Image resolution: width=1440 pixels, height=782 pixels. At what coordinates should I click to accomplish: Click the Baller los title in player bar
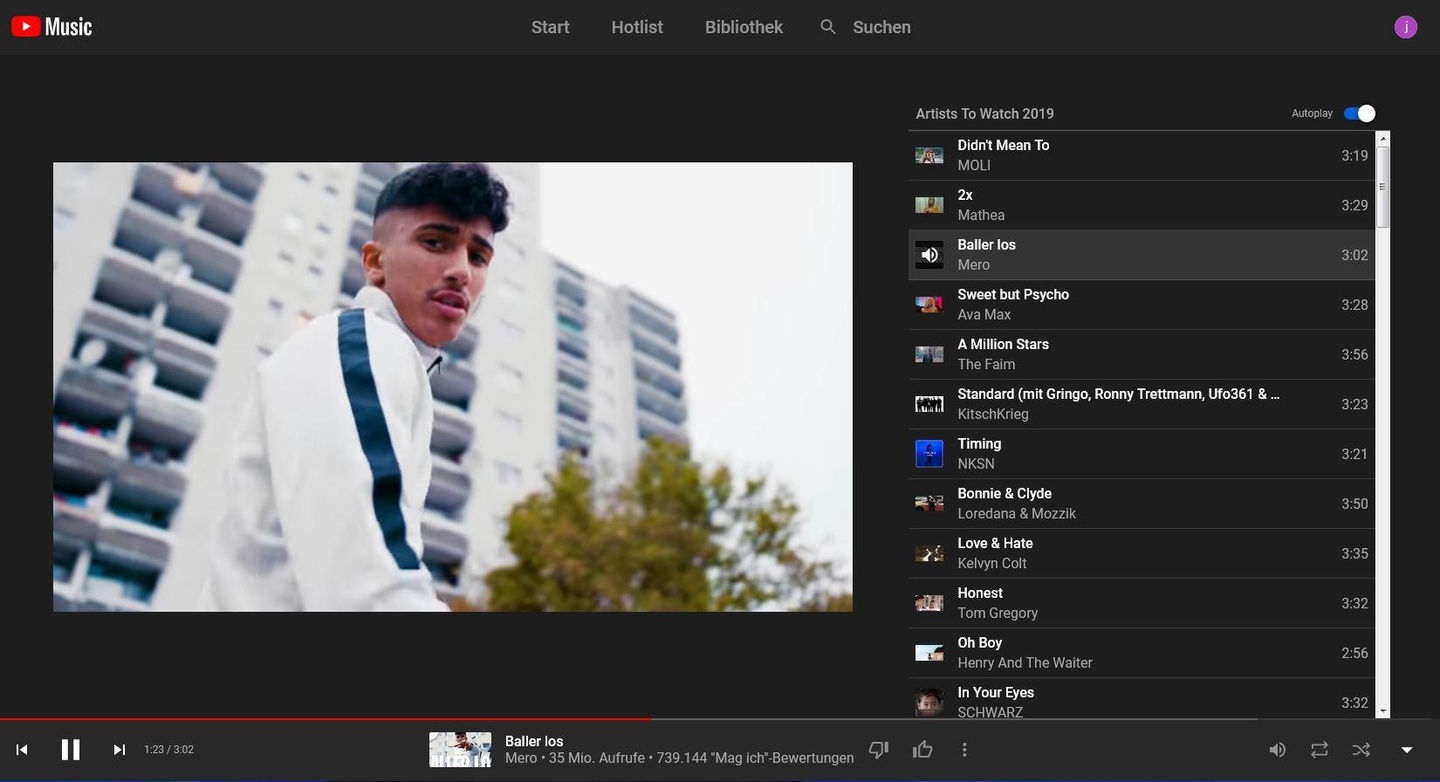534,741
